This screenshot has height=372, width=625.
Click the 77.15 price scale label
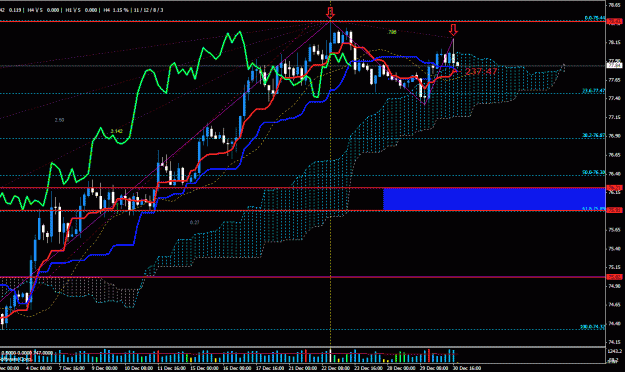pyautogui.click(x=614, y=117)
